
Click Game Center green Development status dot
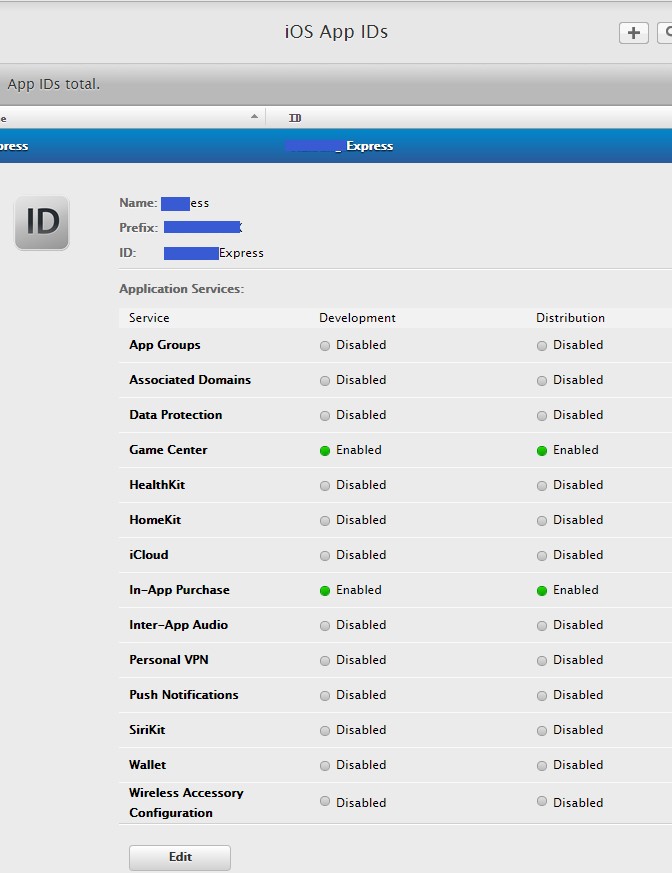pyautogui.click(x=325, y=451)
